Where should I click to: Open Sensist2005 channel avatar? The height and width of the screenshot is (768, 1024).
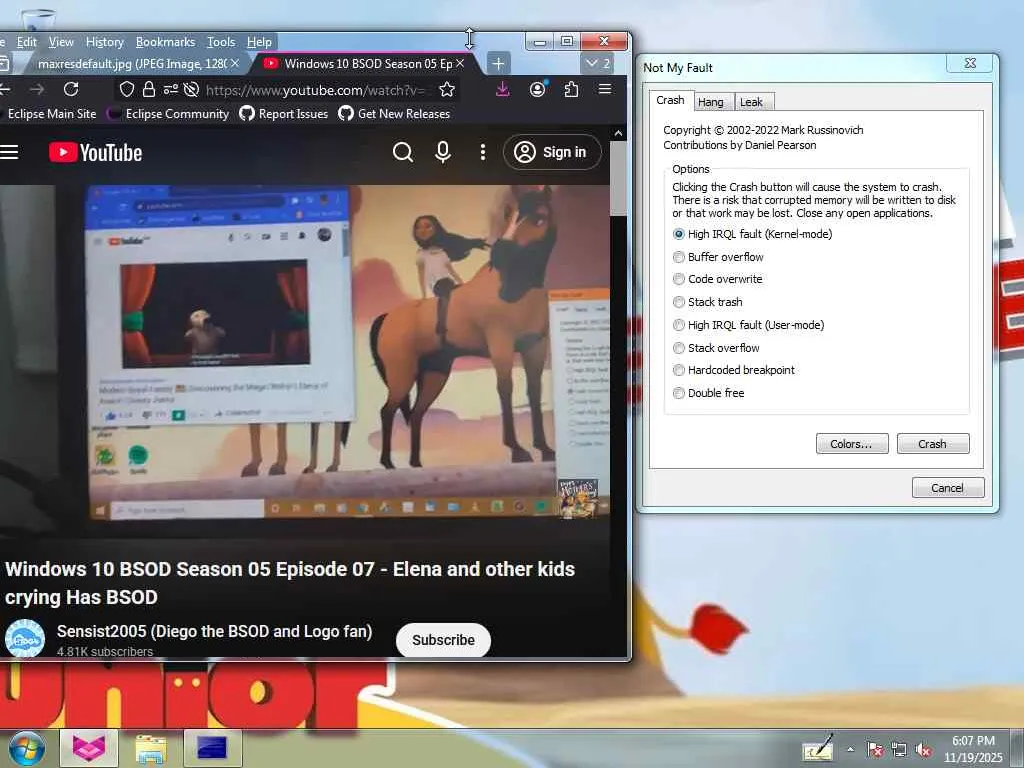[24, 638]
